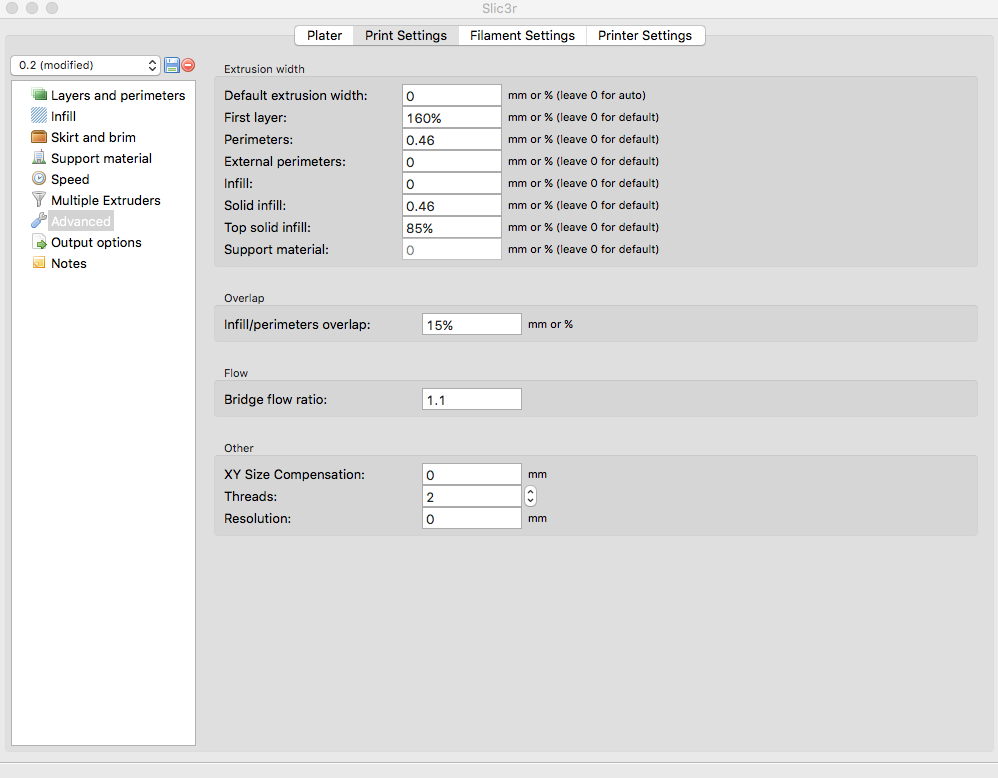Viewport: 998px width, 778px height.
Task: Click the red delete preset icon
Action: [x=188, y=65]
